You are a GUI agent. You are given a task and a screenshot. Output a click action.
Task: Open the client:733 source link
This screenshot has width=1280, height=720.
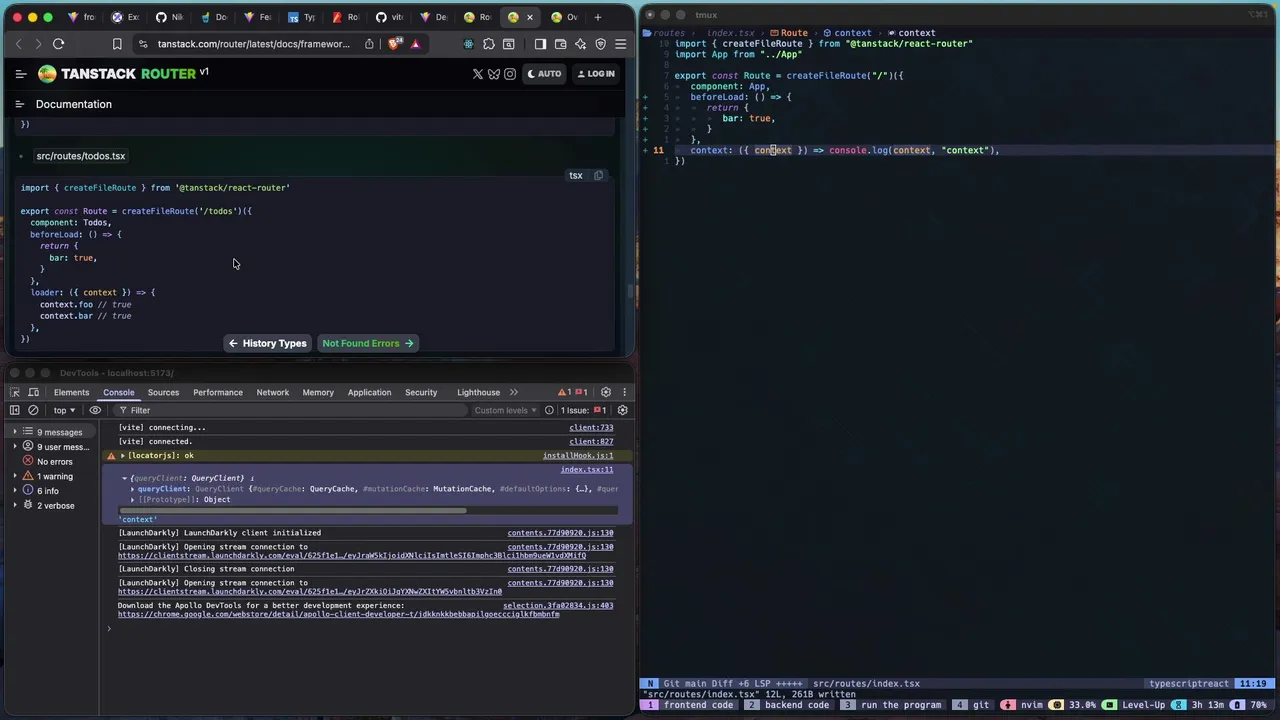coord(591,428)
